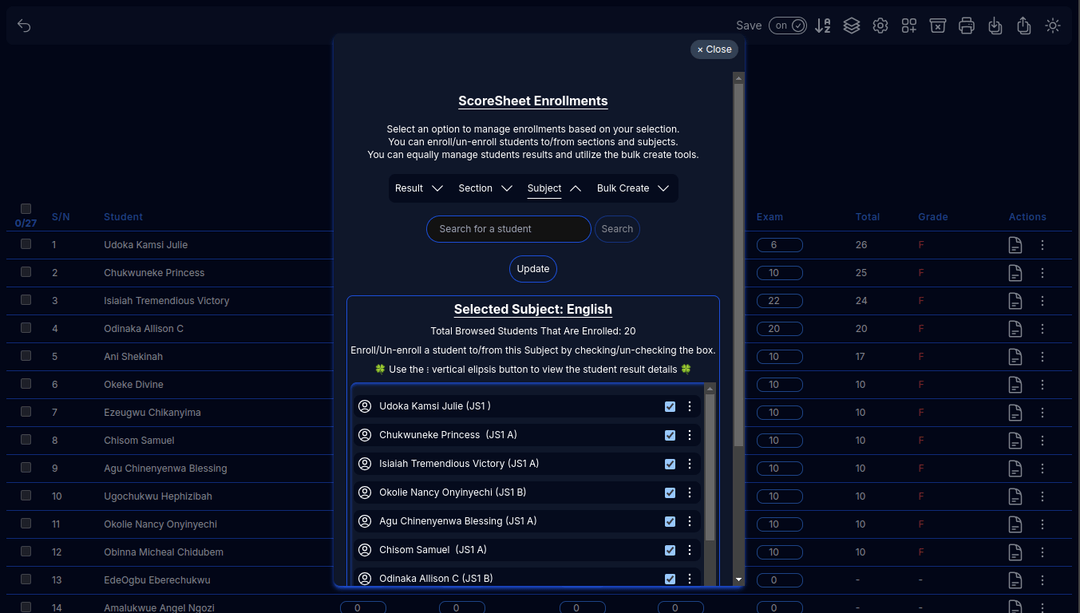1080x613 pixels.
Task: Click the Update button
Action: (532, 268)
